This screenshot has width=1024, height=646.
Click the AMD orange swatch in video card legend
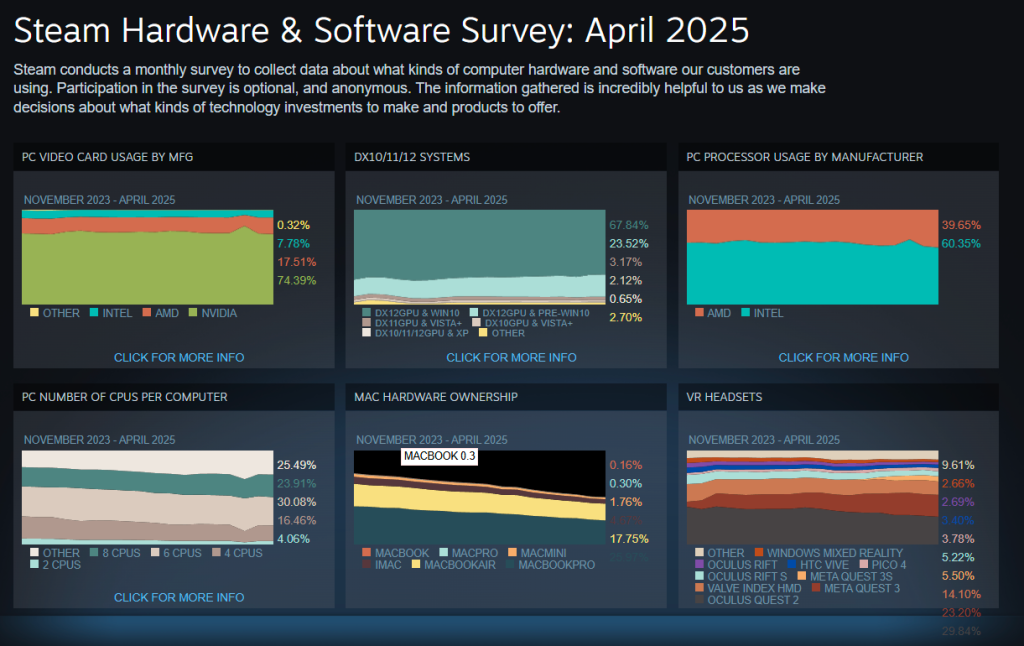pos(147,312)
